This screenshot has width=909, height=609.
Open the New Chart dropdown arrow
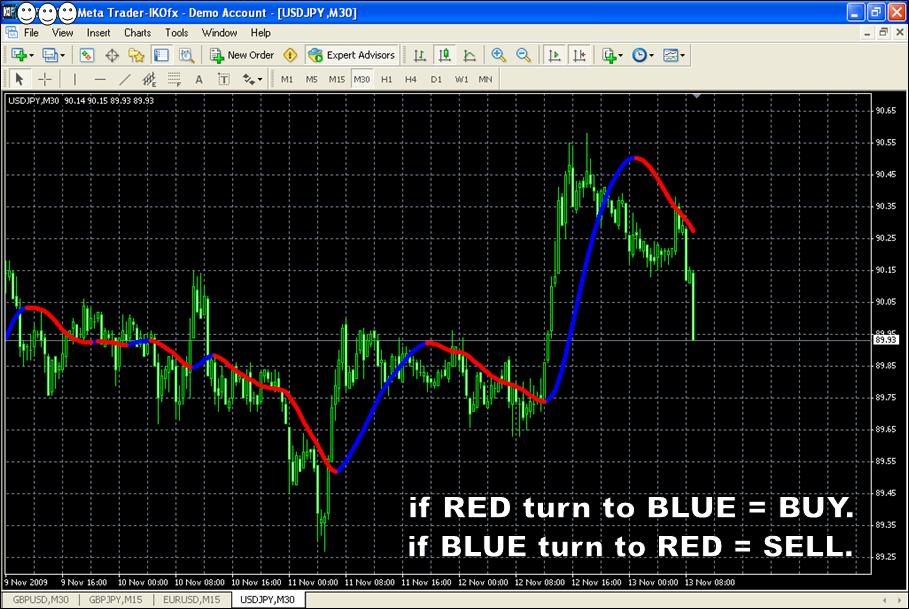click(x=31, y=56)
